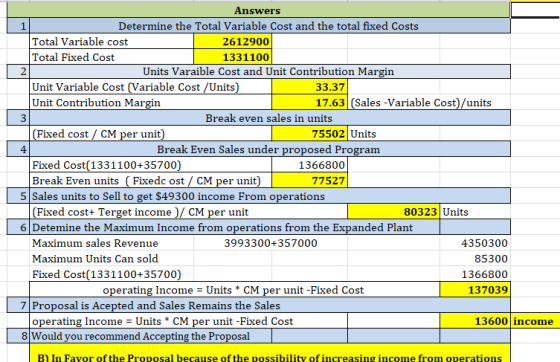Click the 'Total Fixed Cost' label cell

(111, 57)
